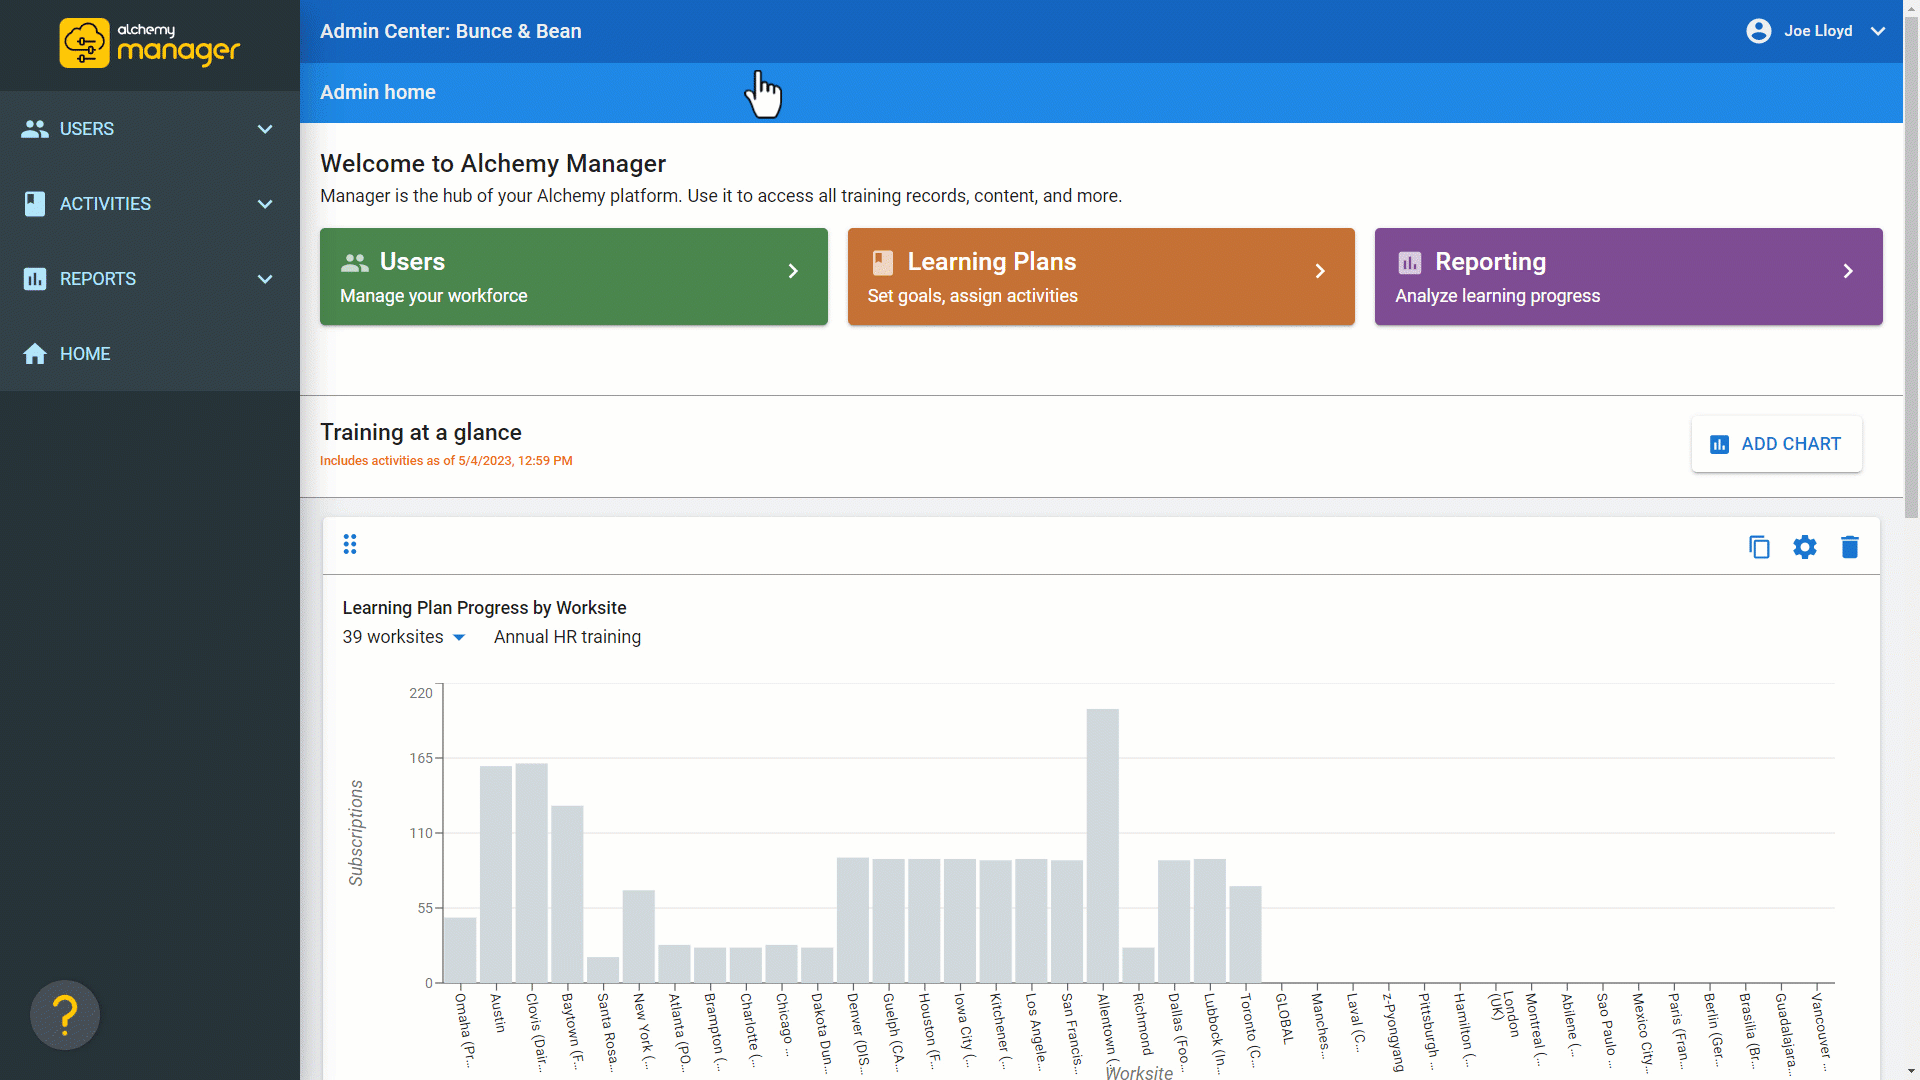Open the help question mark button
The image size is (1920, 1080).
click(65, 1015)
